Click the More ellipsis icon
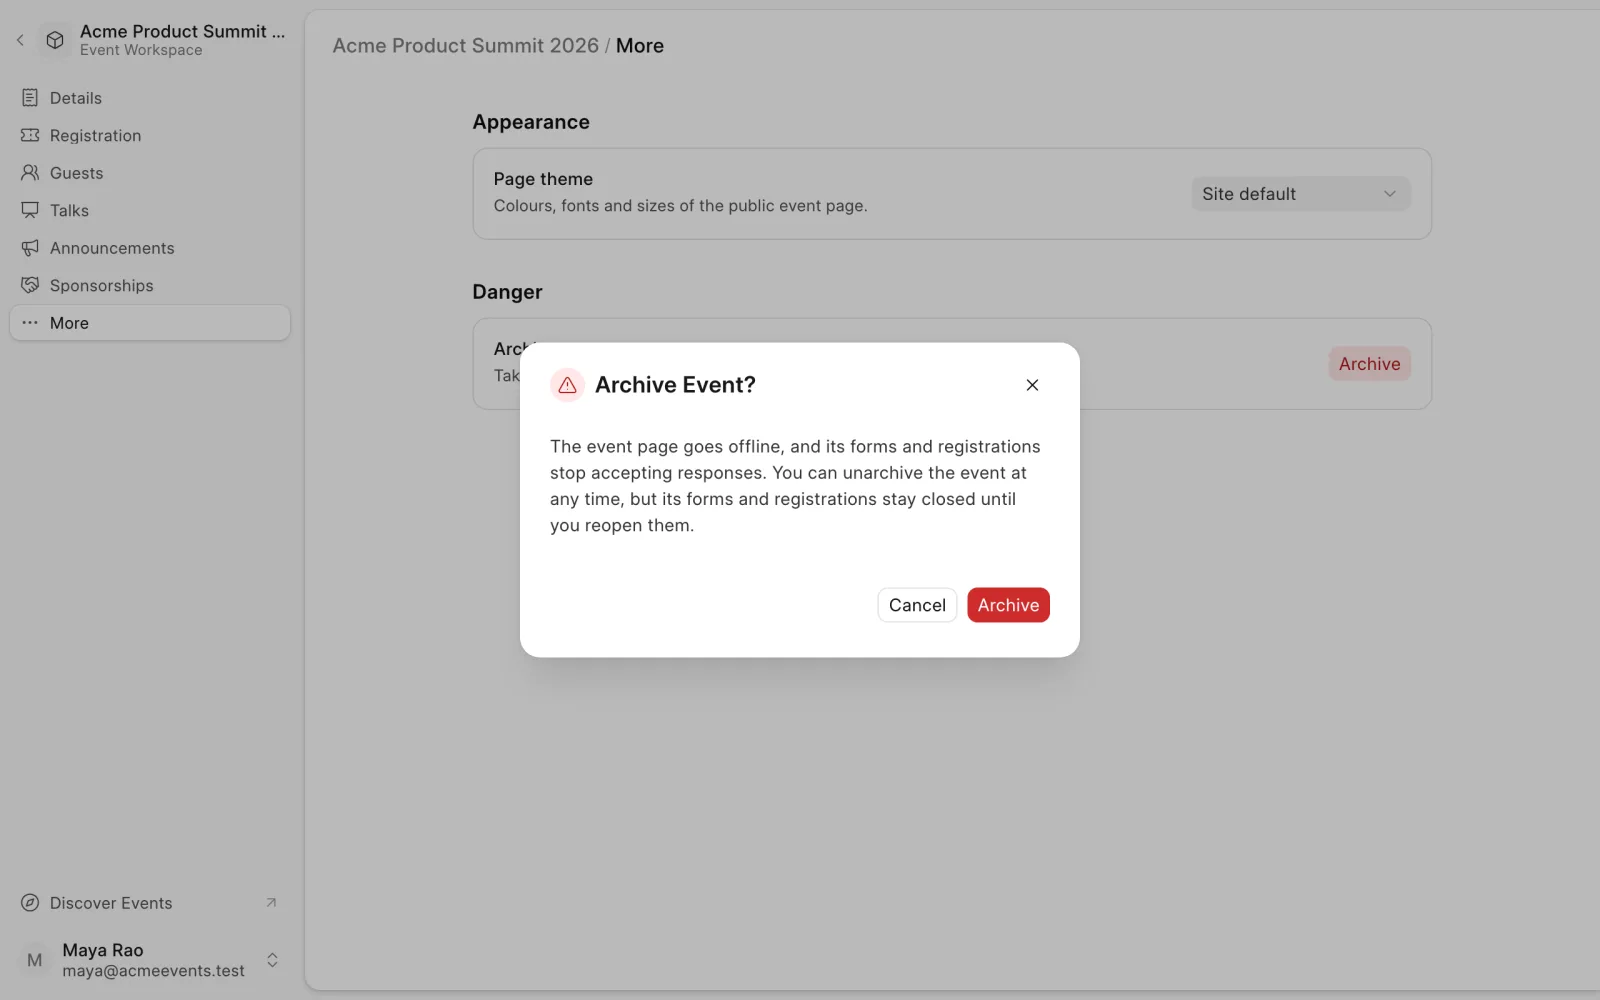Image resolution: width=1600 pixels, height=1000 pixels. click(x=30, y=323)
